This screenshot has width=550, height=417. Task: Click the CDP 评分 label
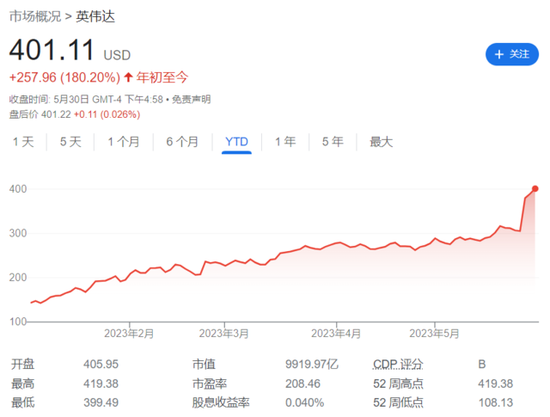(x=398, y=364)
